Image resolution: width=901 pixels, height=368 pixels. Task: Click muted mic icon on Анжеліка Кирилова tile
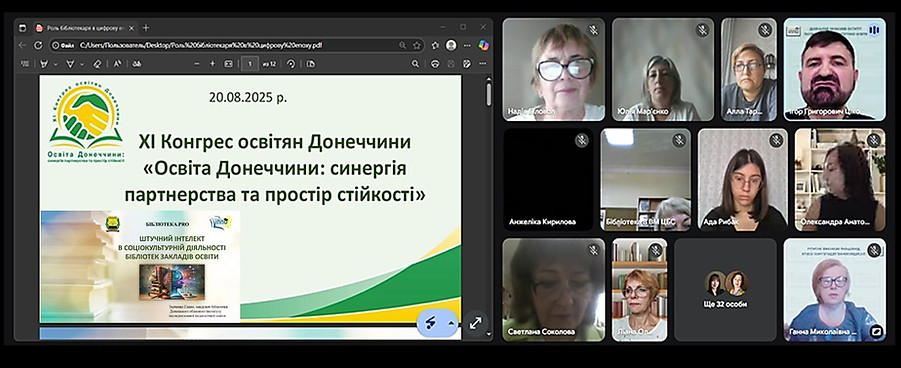point(582,140)
